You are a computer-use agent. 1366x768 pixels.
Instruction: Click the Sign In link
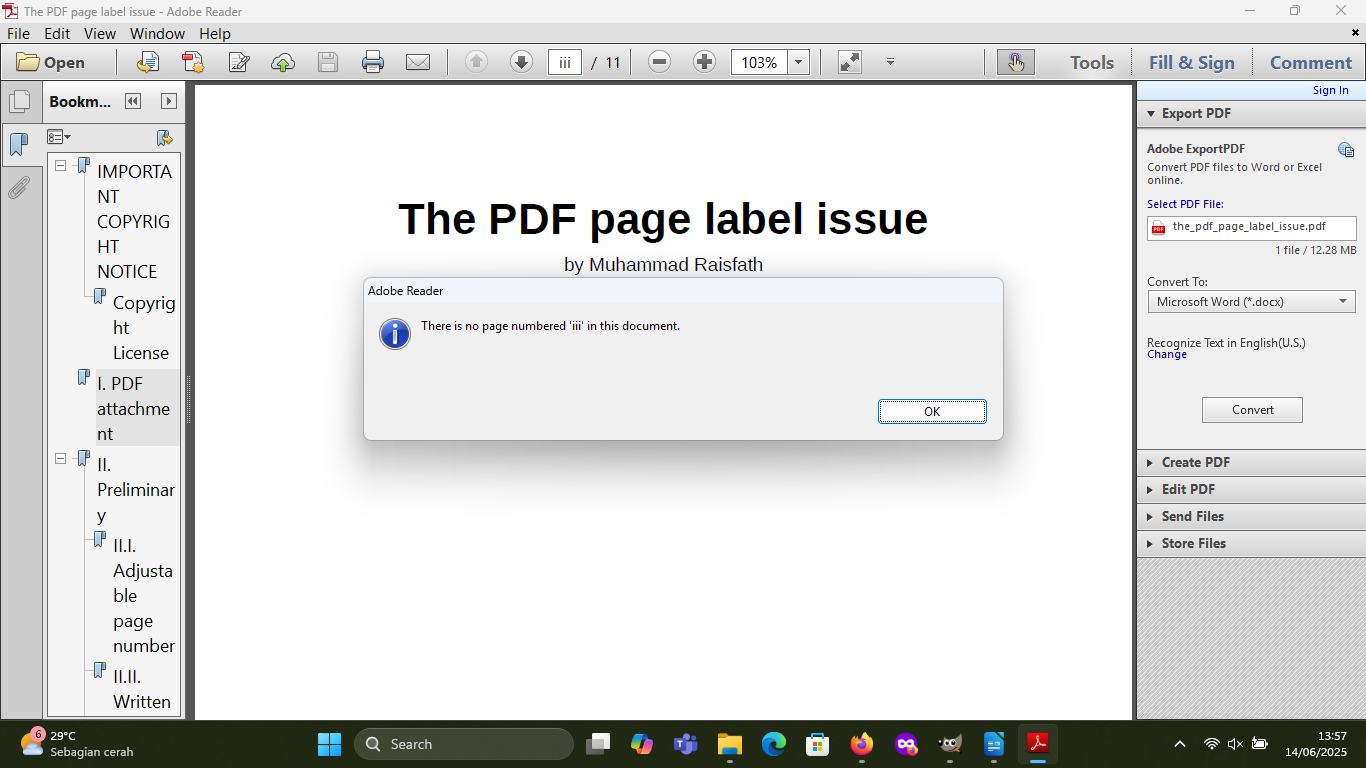point(1330,90)
